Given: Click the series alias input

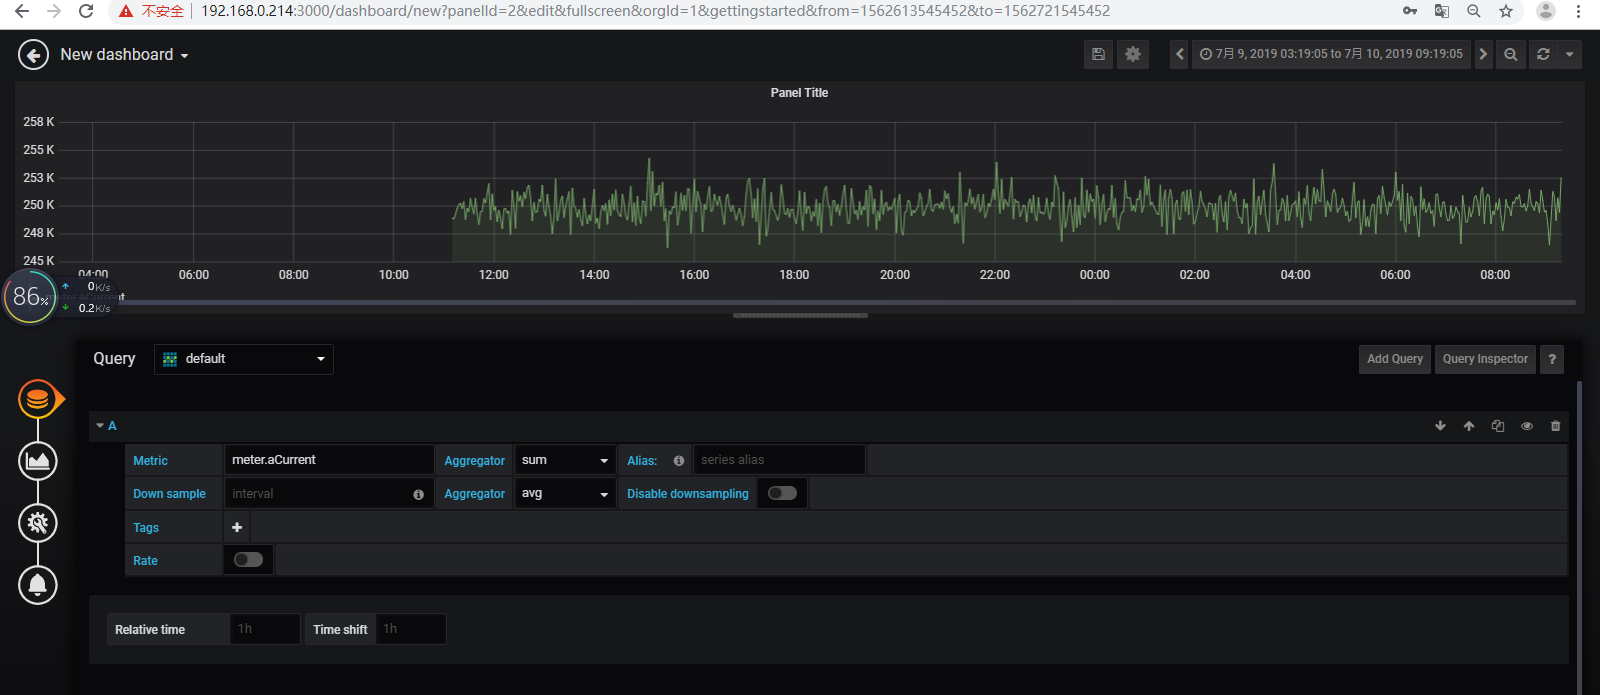Looking at the screenshot, I should pyautogui.click(x=779, y=460).
